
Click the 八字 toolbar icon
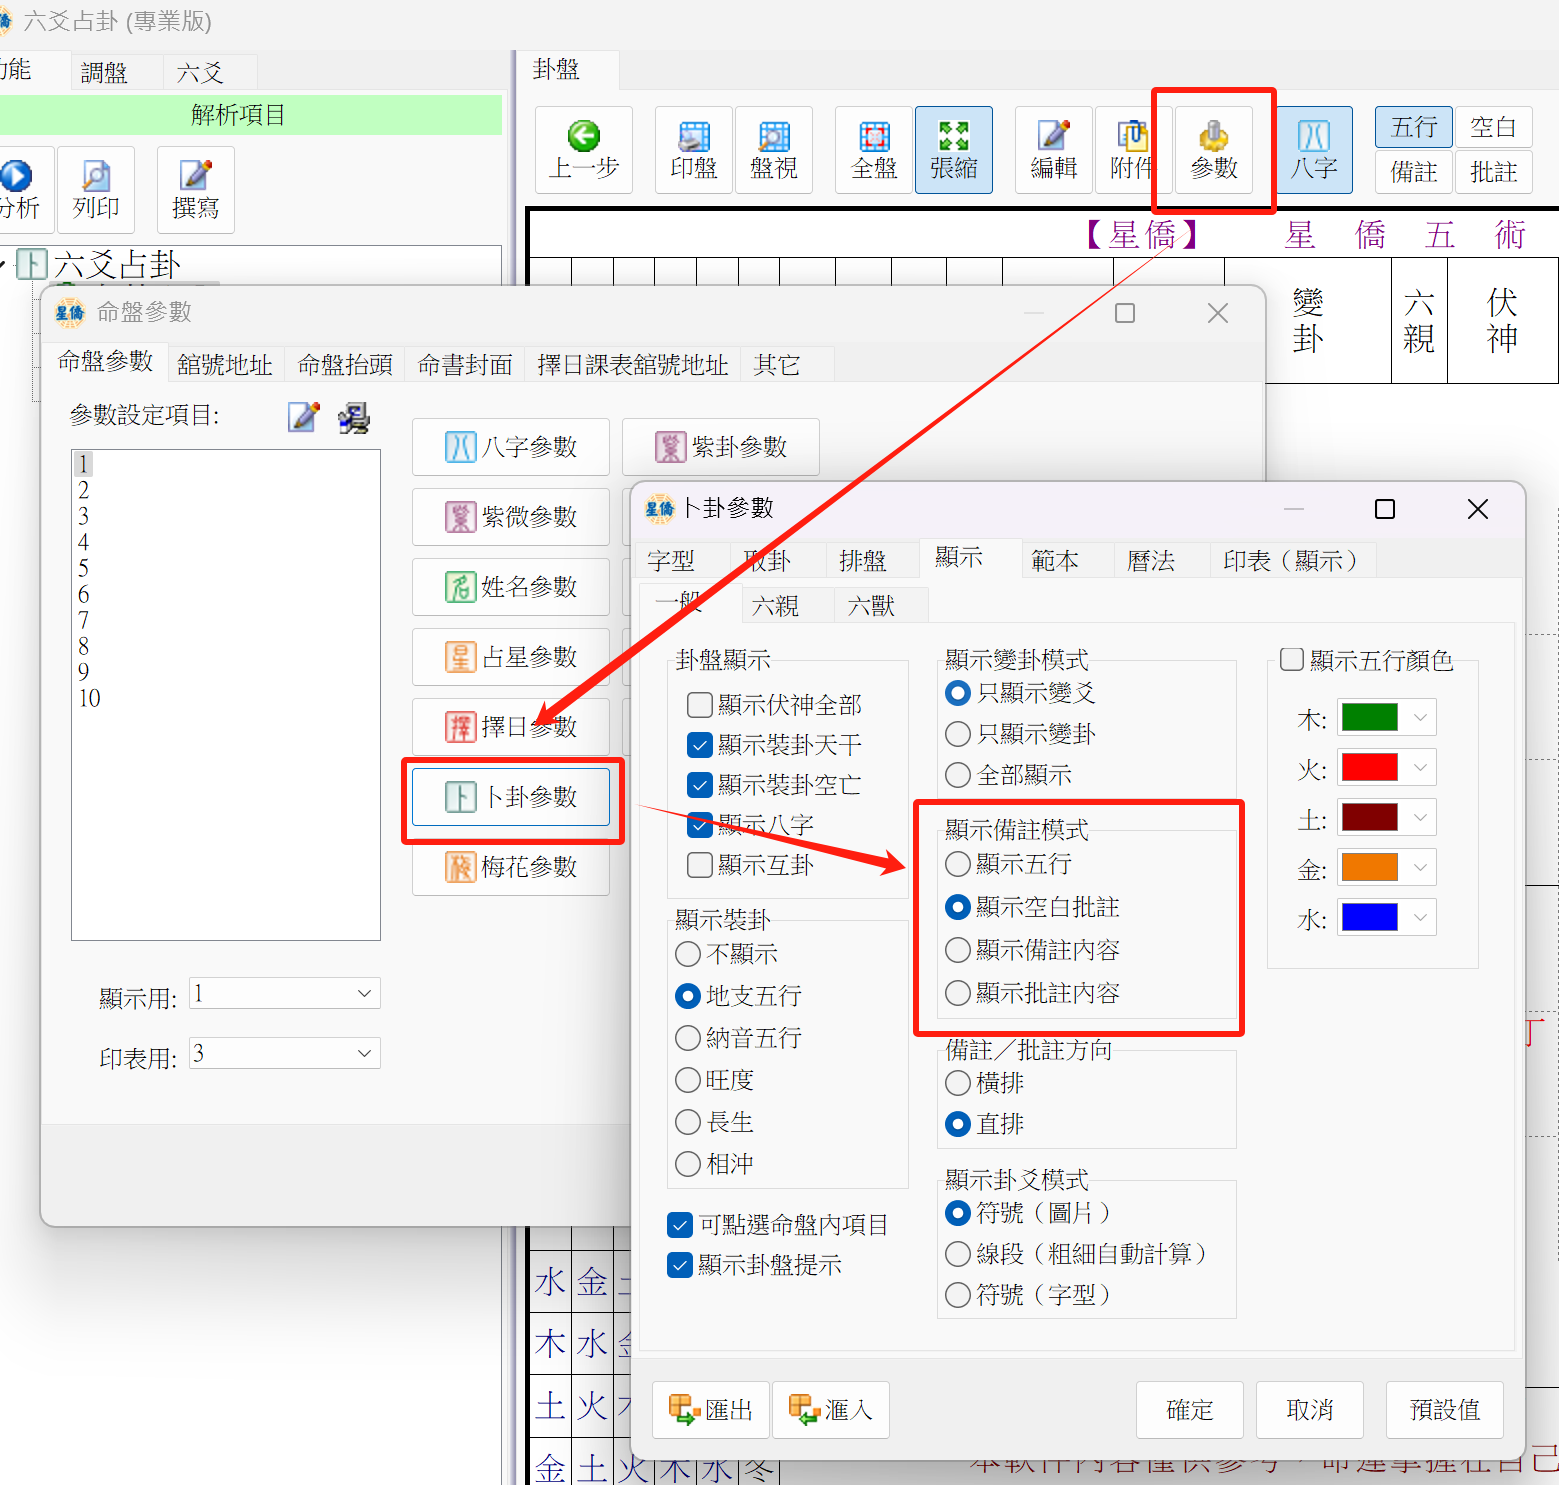[1314, 149]
